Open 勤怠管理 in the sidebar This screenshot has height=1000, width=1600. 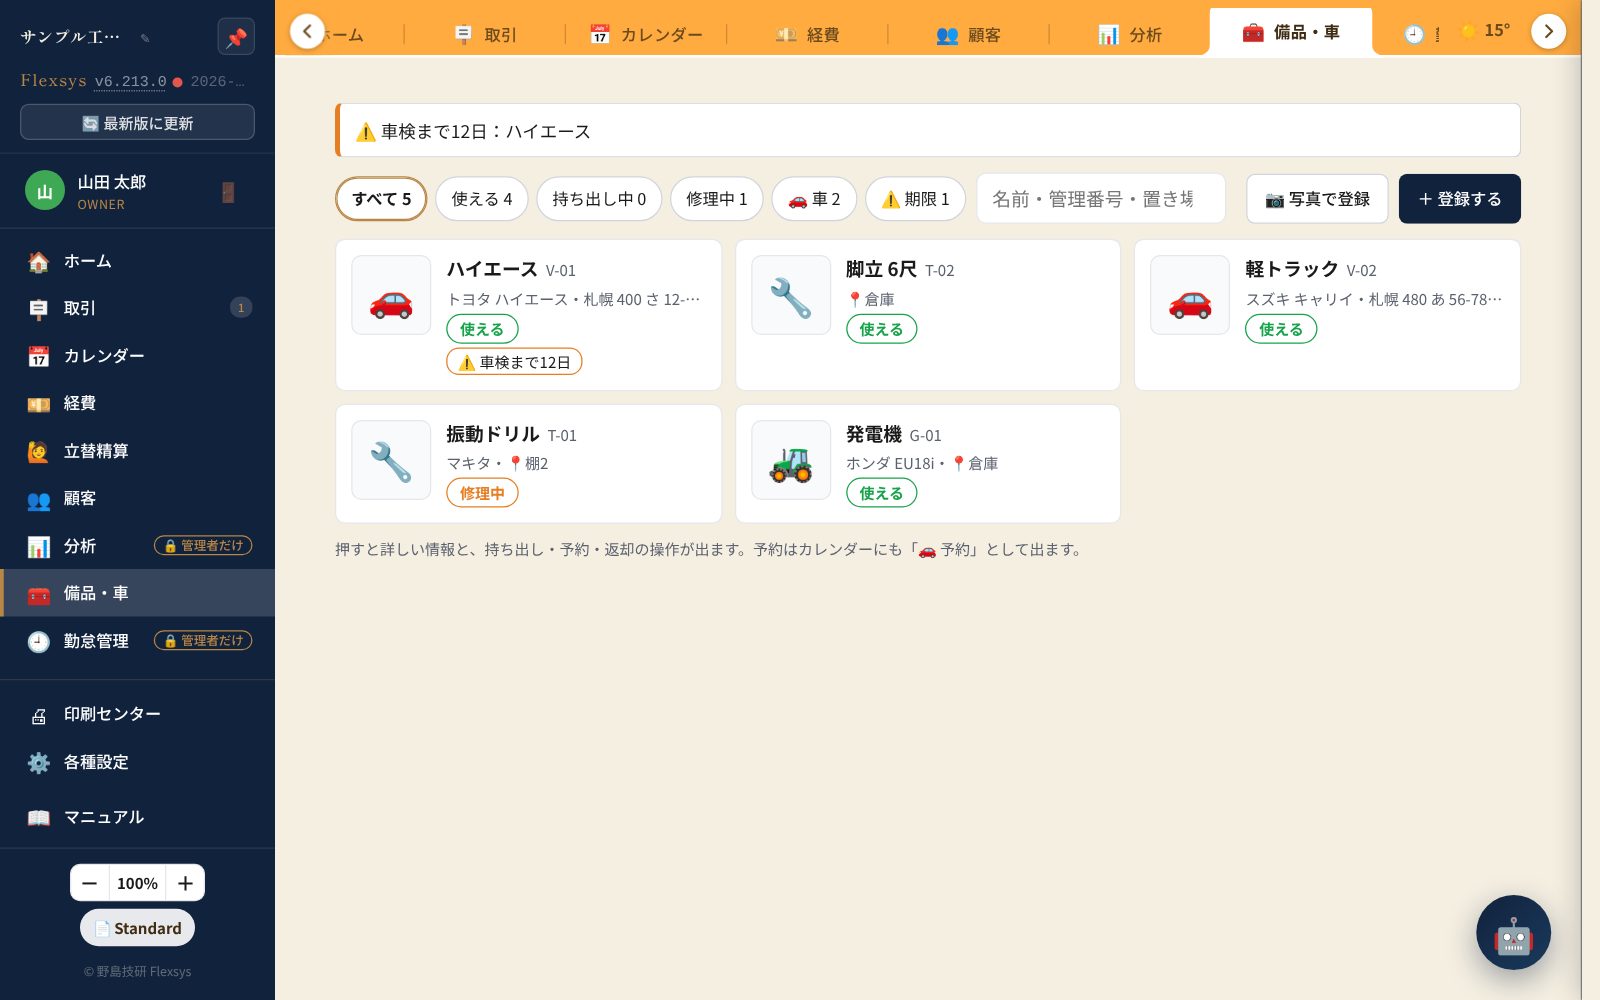coord(137,641)
